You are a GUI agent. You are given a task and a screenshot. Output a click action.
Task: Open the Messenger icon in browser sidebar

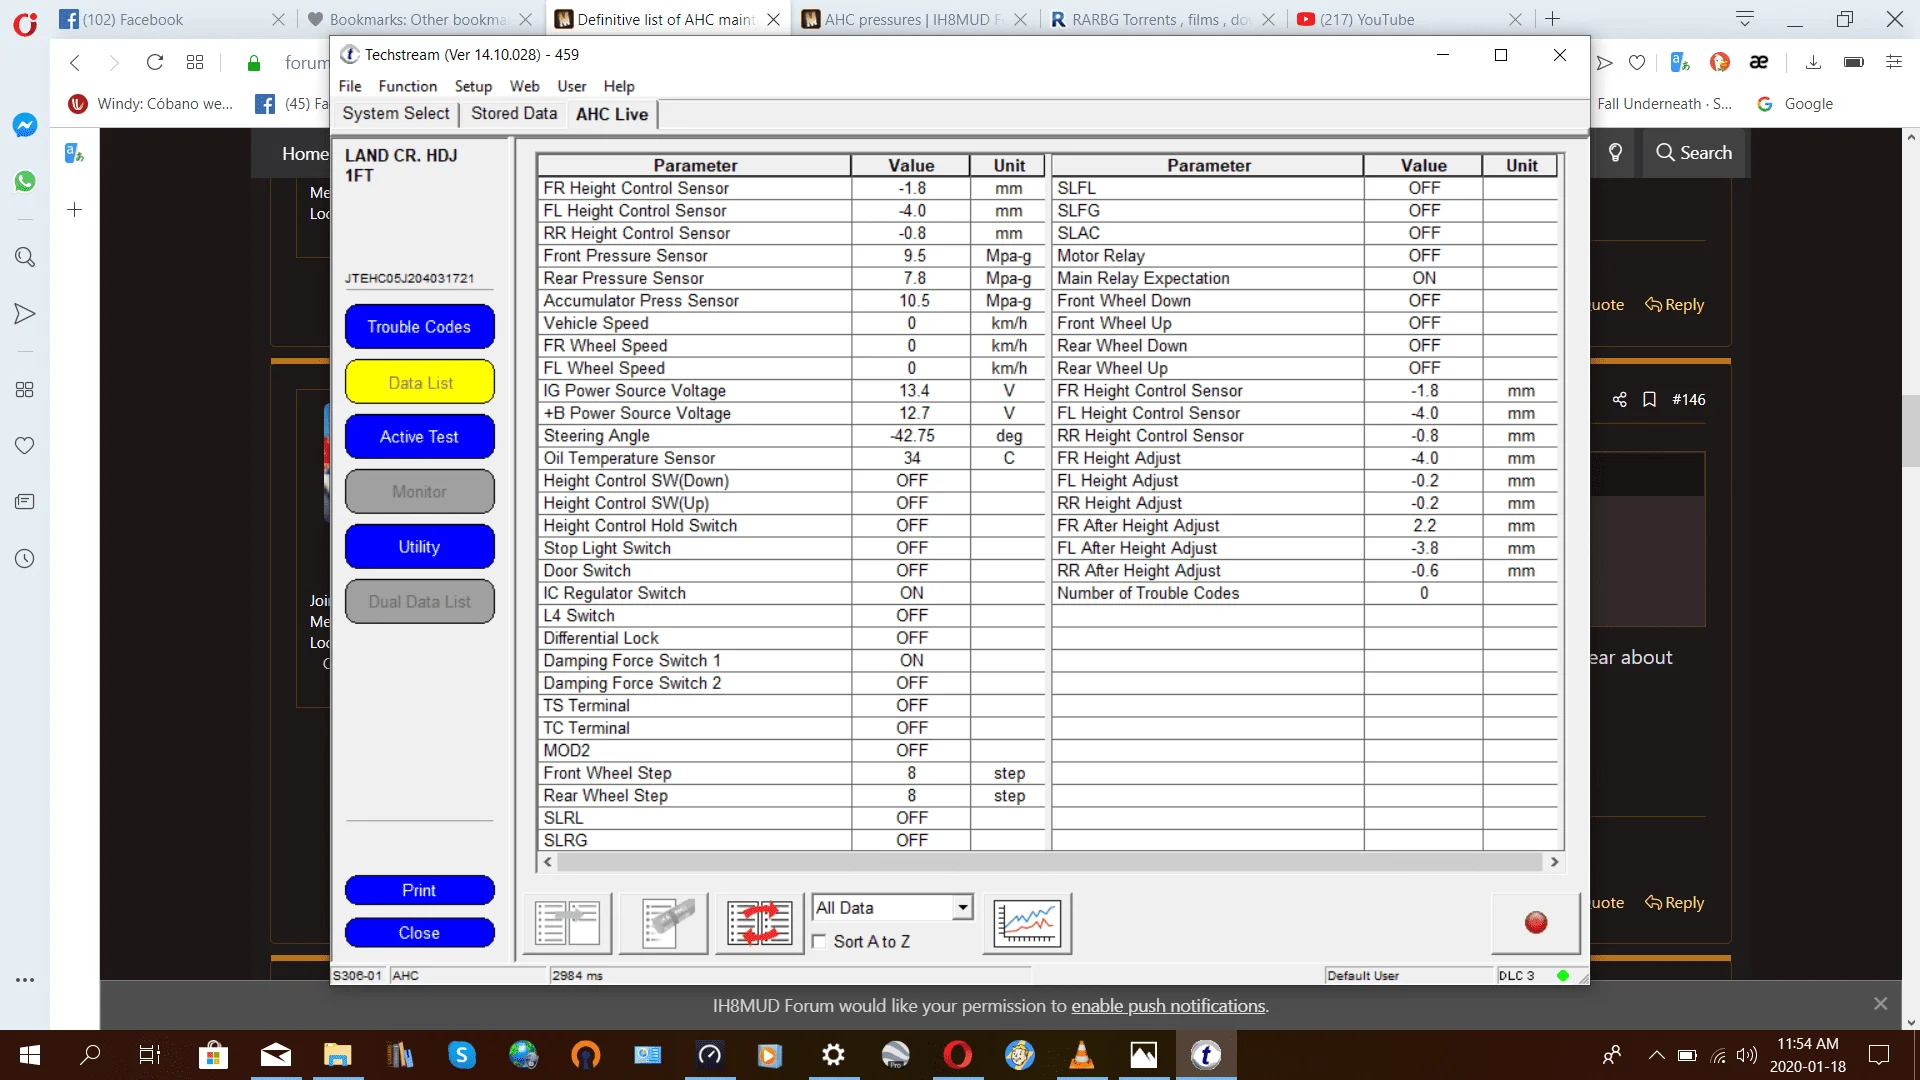tap(25, 125)
